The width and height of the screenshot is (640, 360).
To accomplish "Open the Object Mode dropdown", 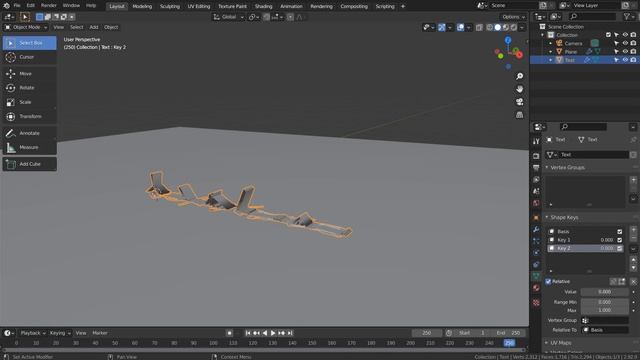I will coord(26,27).
